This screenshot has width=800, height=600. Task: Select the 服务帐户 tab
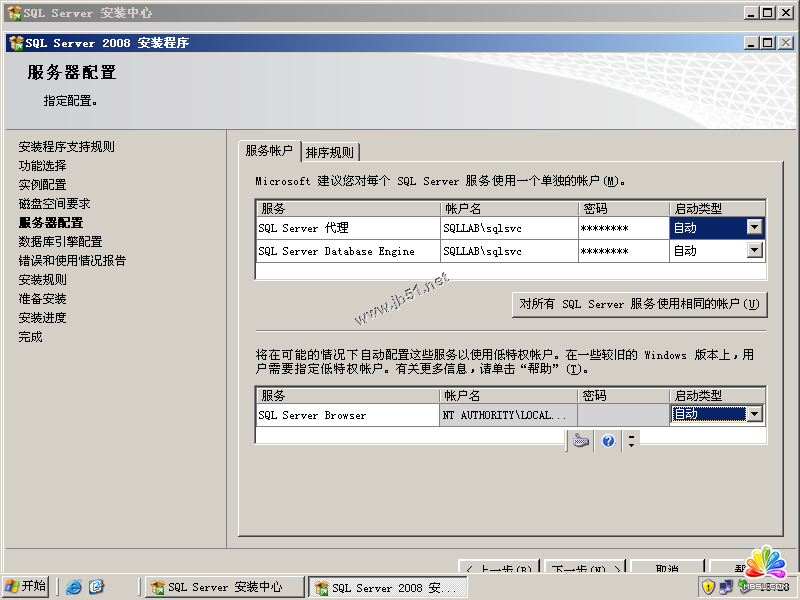click(x=270, y=151)
